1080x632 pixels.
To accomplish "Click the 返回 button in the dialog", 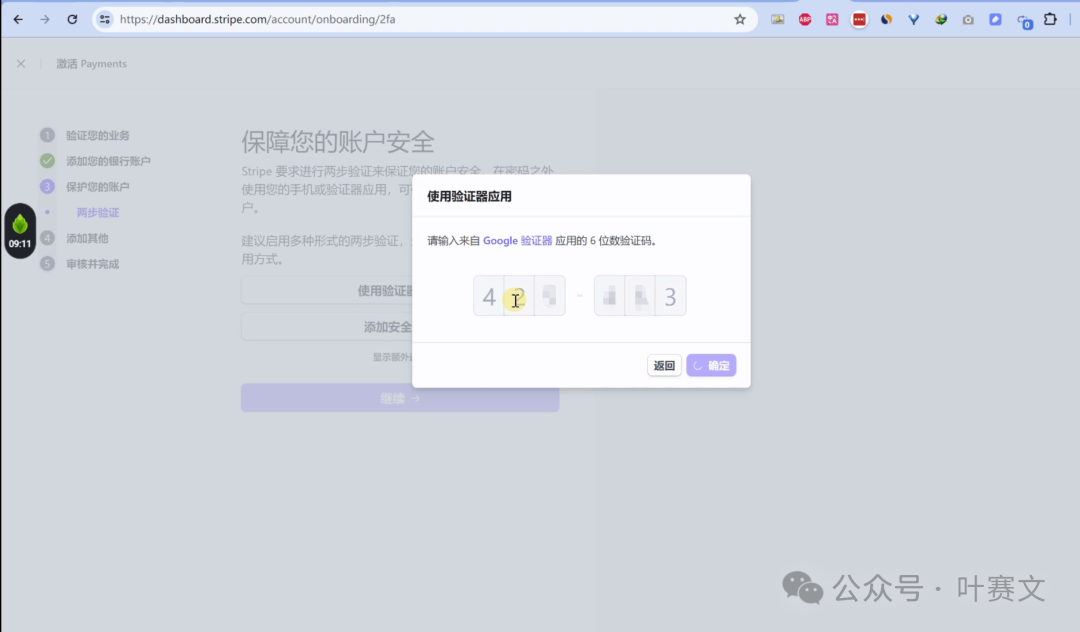I will (x=664, y=366).
